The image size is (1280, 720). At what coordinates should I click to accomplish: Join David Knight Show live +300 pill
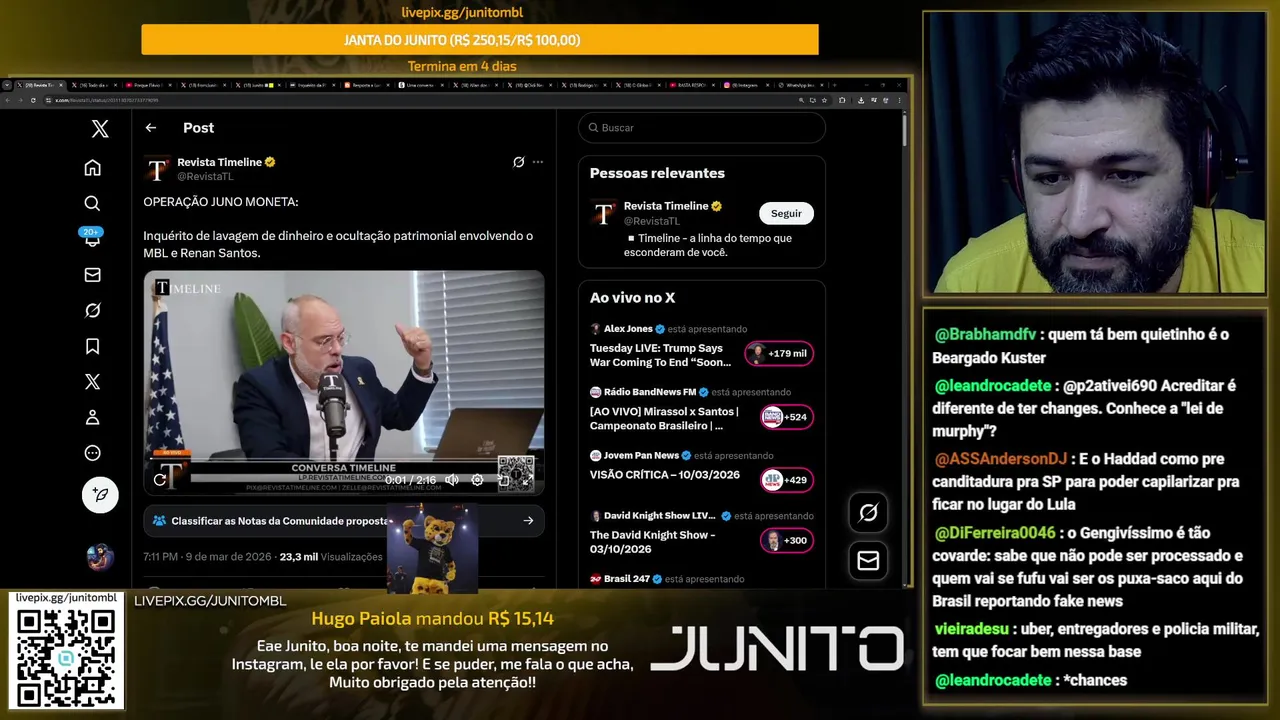click(787, 540)
